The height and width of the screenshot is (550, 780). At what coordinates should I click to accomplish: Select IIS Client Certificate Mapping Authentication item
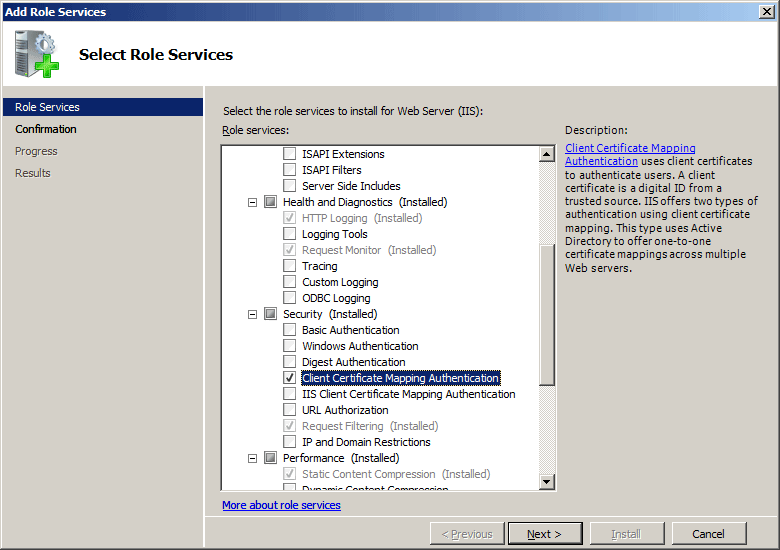tap(408, 394)
